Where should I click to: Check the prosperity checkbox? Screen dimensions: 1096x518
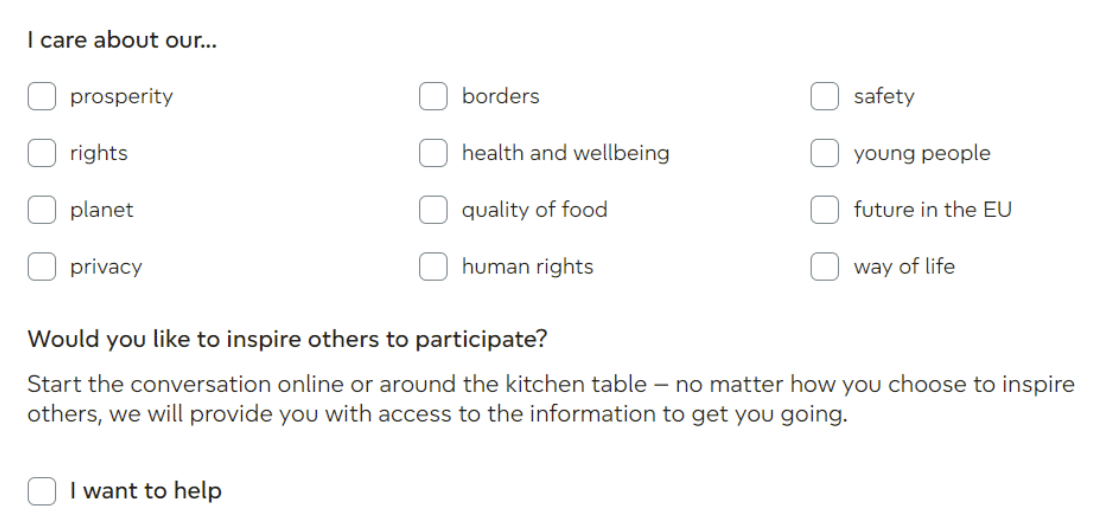[41, 96]
